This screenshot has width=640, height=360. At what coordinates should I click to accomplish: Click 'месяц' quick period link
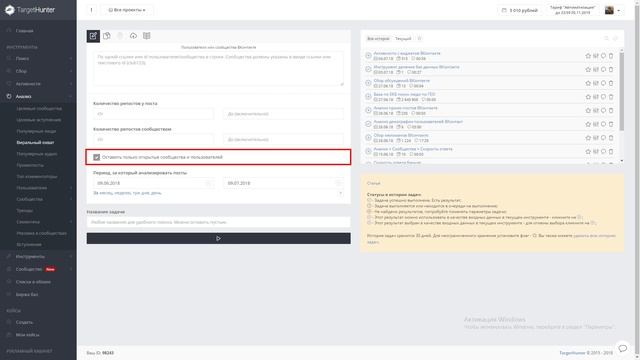tap(106, 193)
